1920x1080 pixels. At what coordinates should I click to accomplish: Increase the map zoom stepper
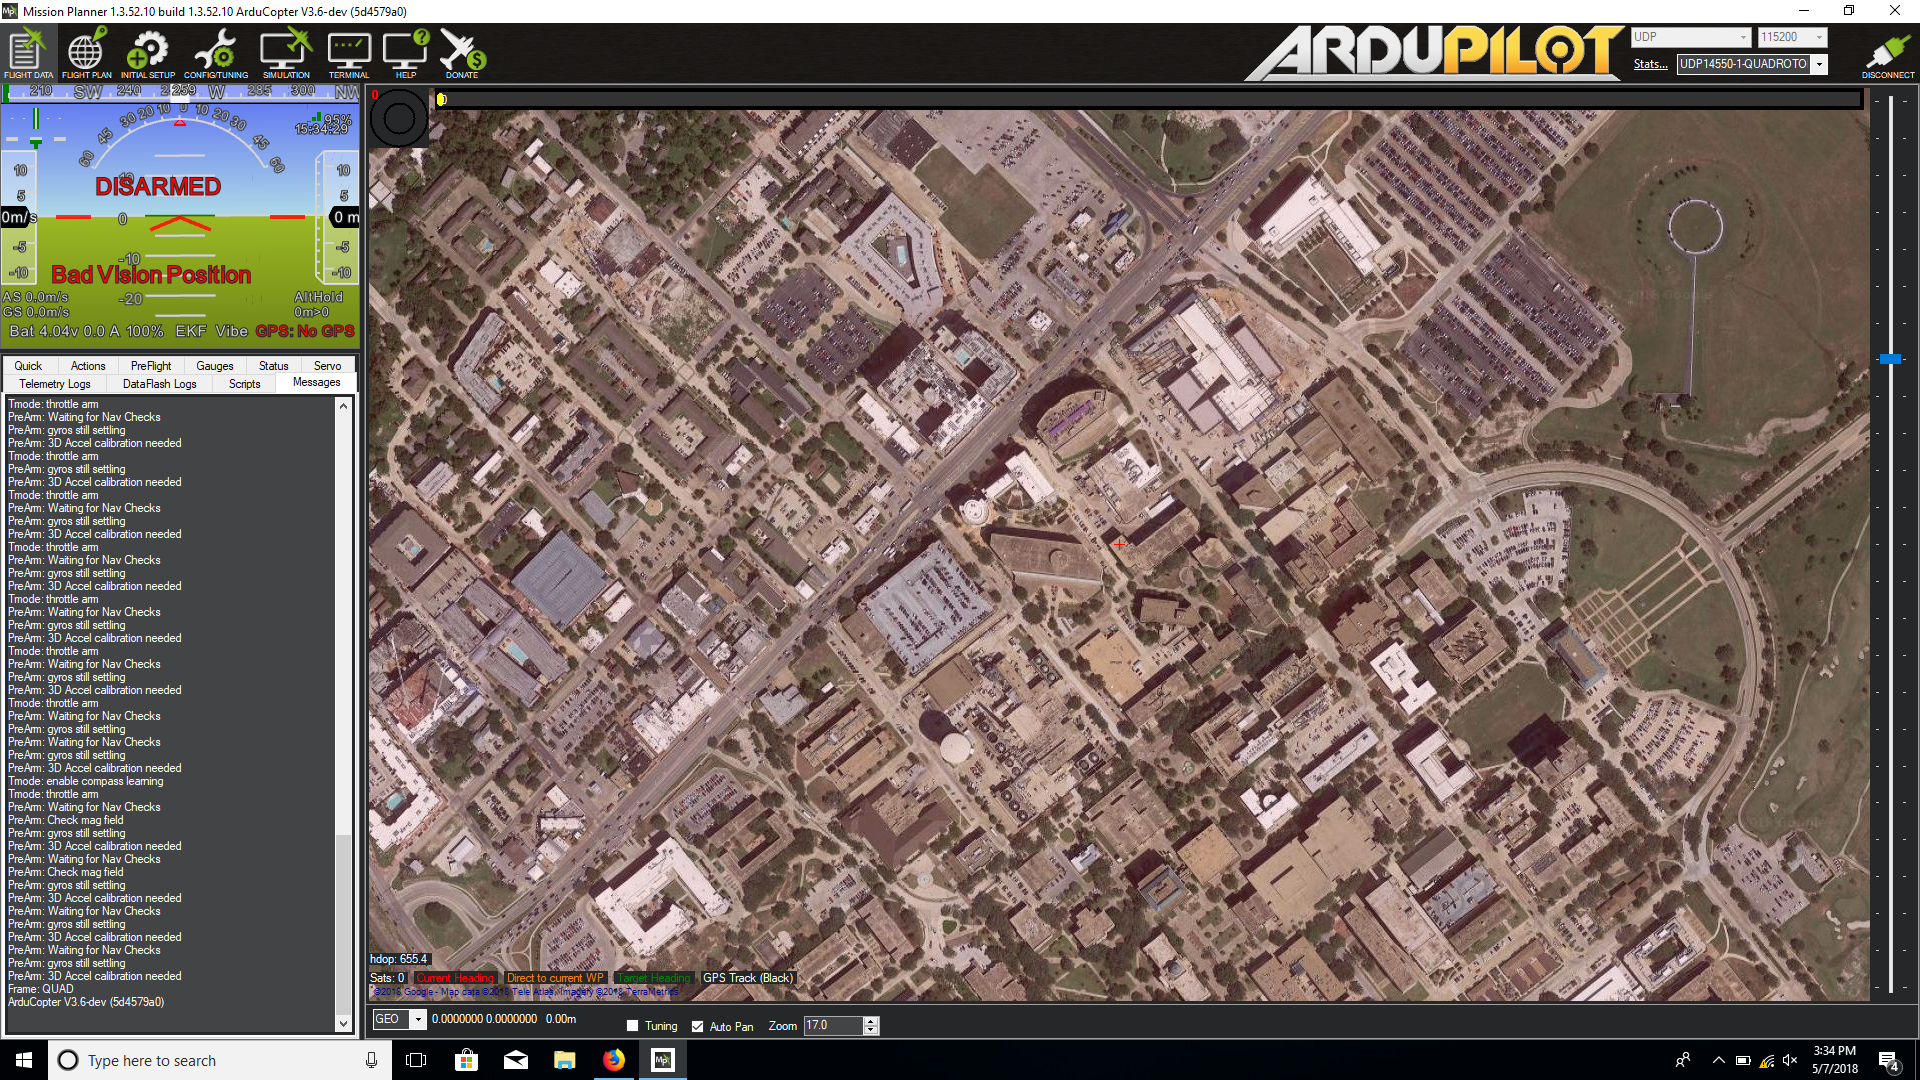click(871, 1021)
